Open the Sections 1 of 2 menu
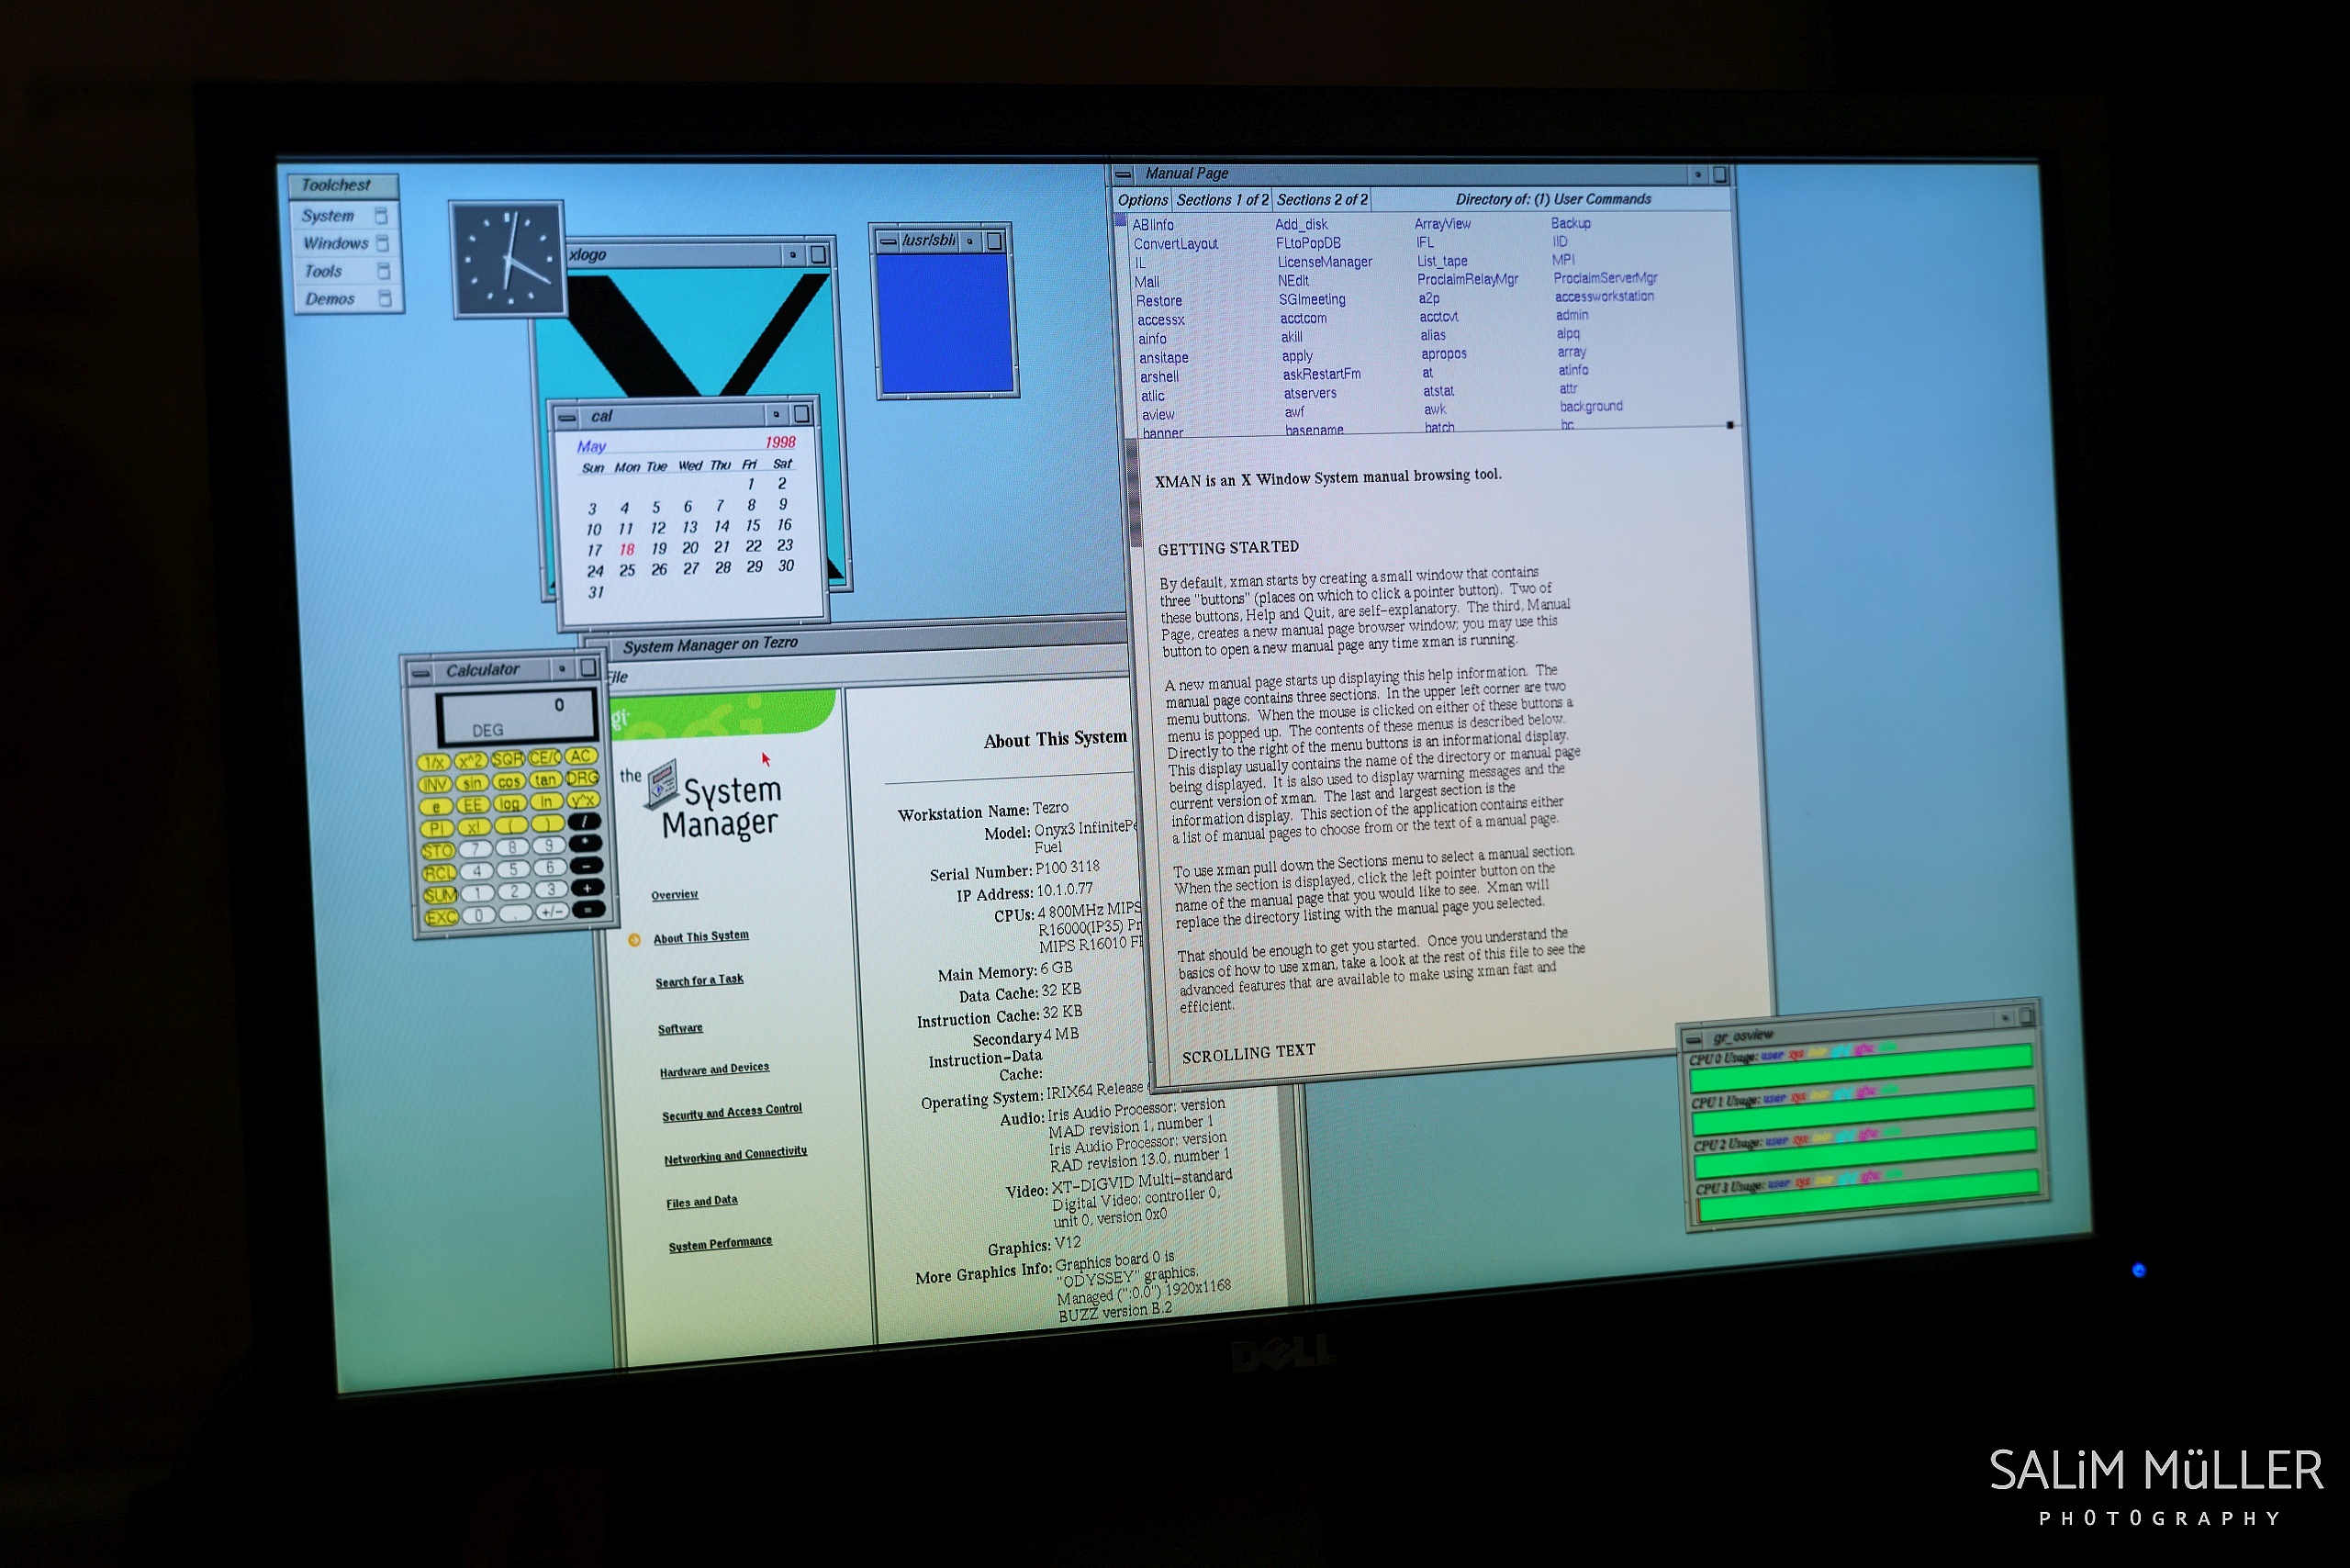Viewport: 2350px width, 1568px height. 1222,200
